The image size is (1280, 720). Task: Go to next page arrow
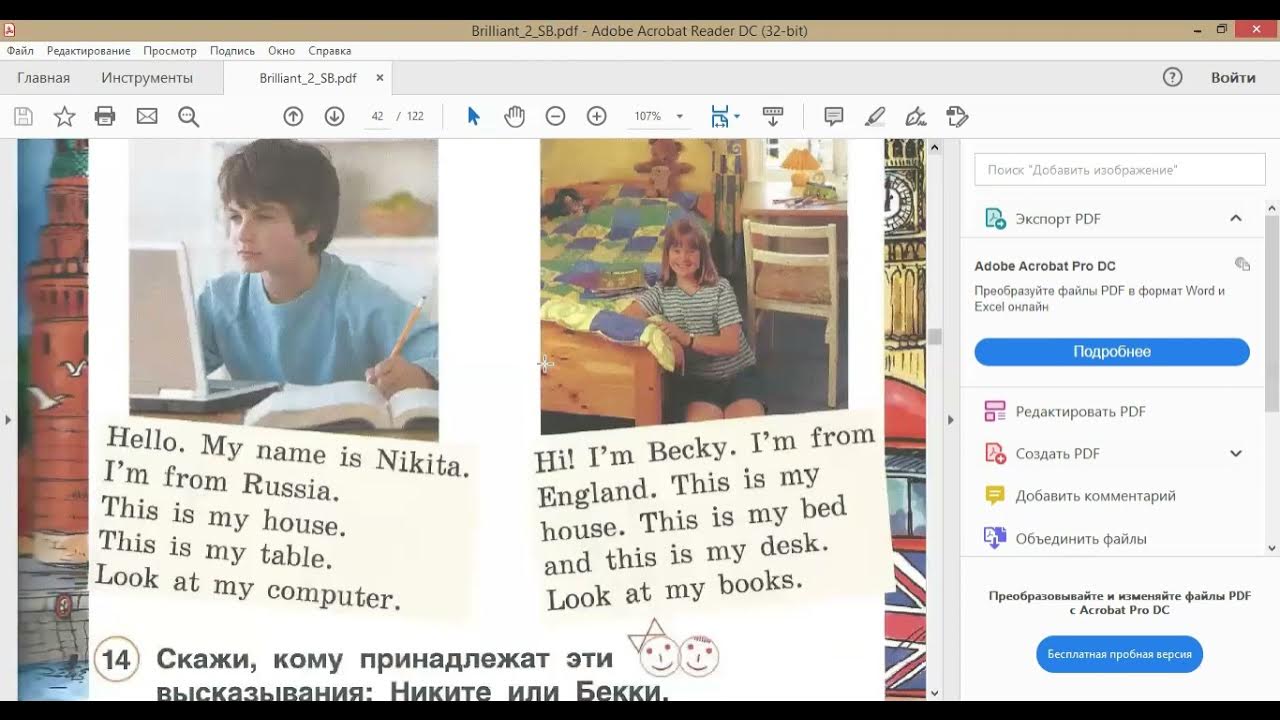[x=335, y=117]
